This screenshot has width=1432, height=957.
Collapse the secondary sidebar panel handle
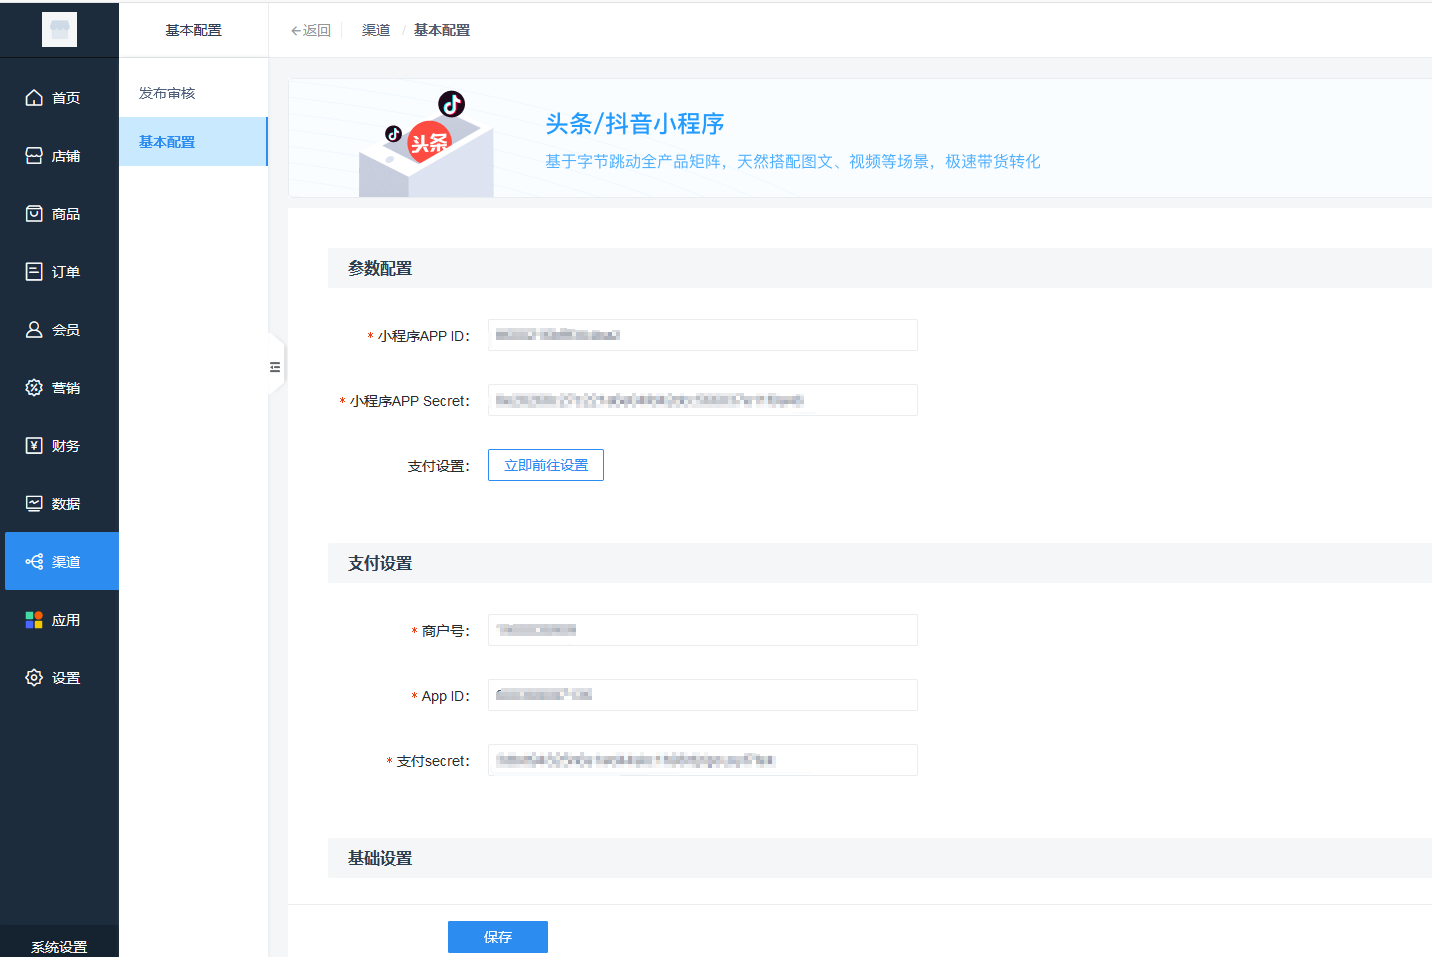(x=275, y=367)
